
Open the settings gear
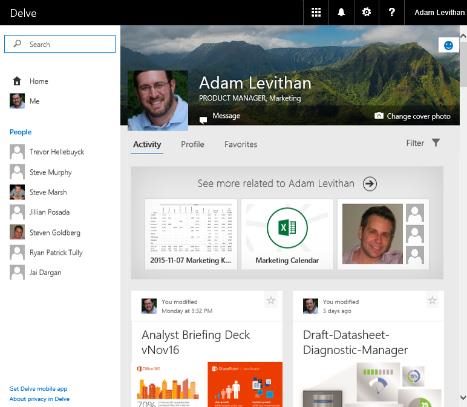click(x=366, y=12)
